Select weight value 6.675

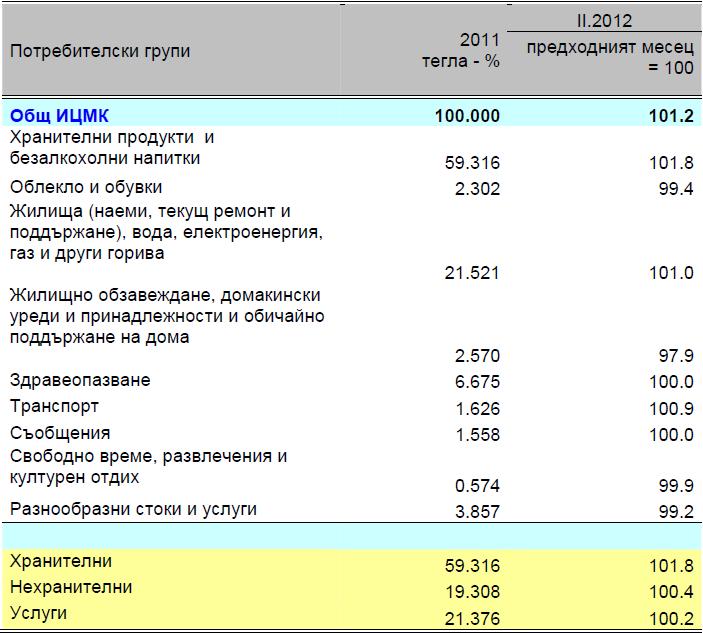(x=477, y=382)
